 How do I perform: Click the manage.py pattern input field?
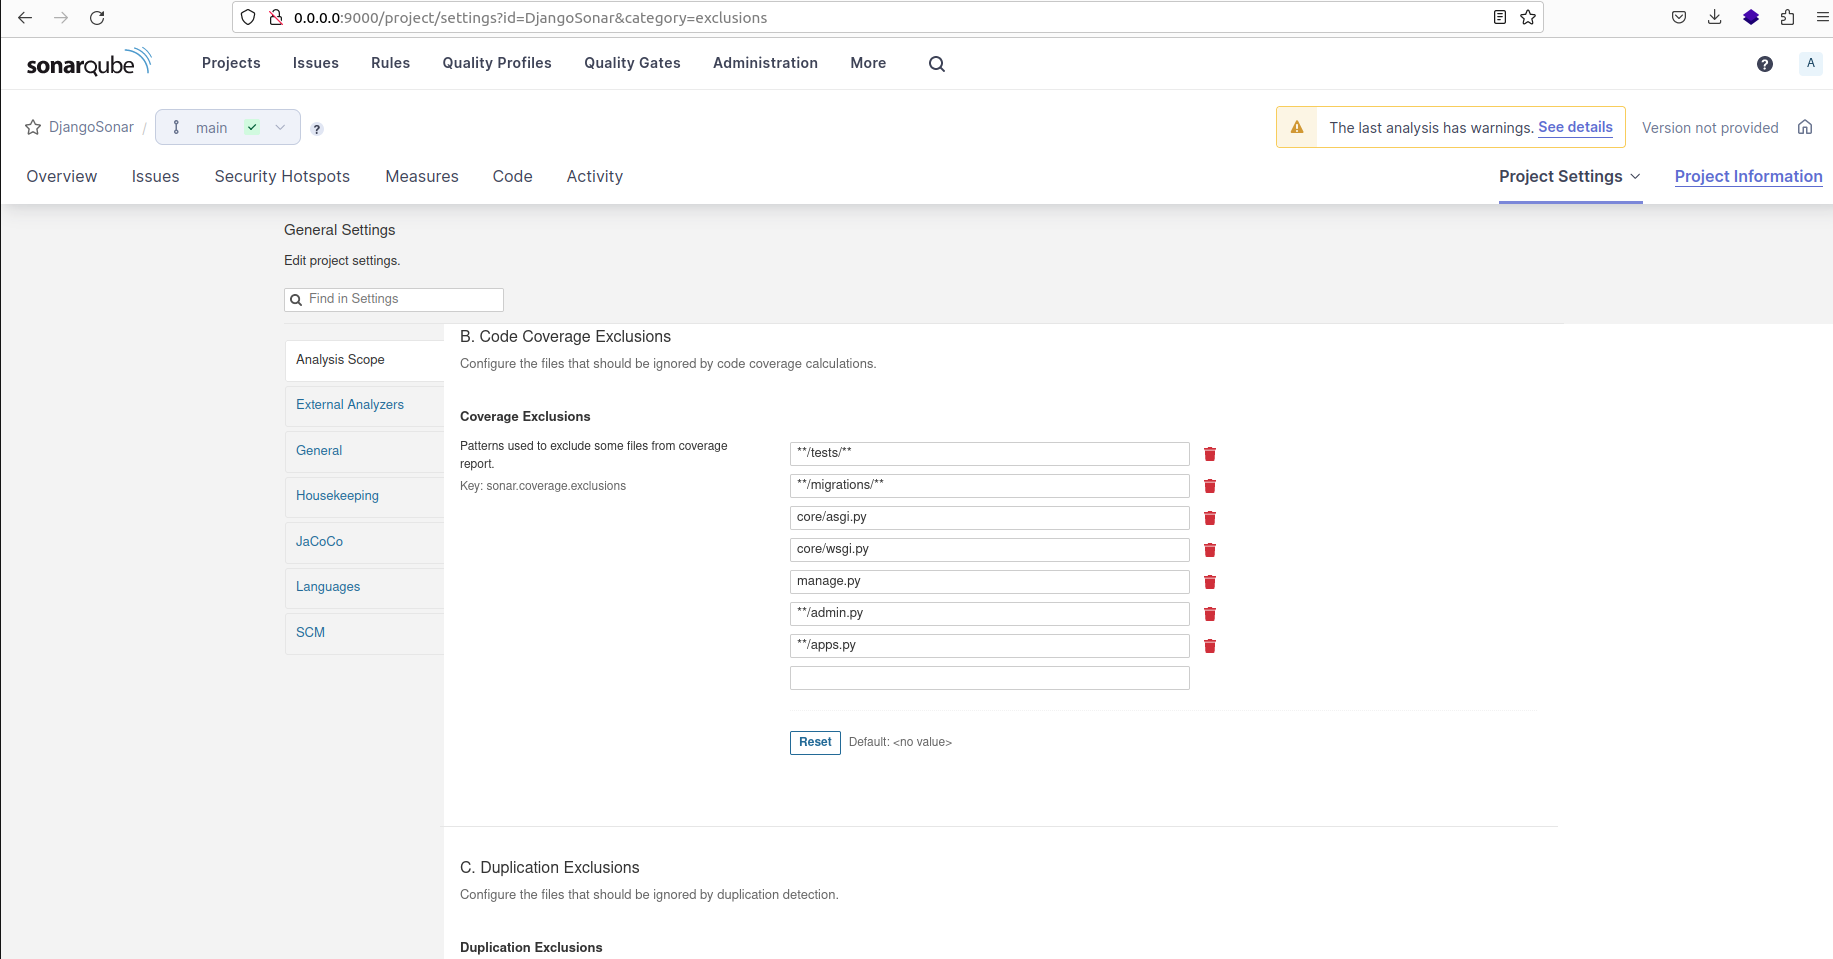click(990, 582)
